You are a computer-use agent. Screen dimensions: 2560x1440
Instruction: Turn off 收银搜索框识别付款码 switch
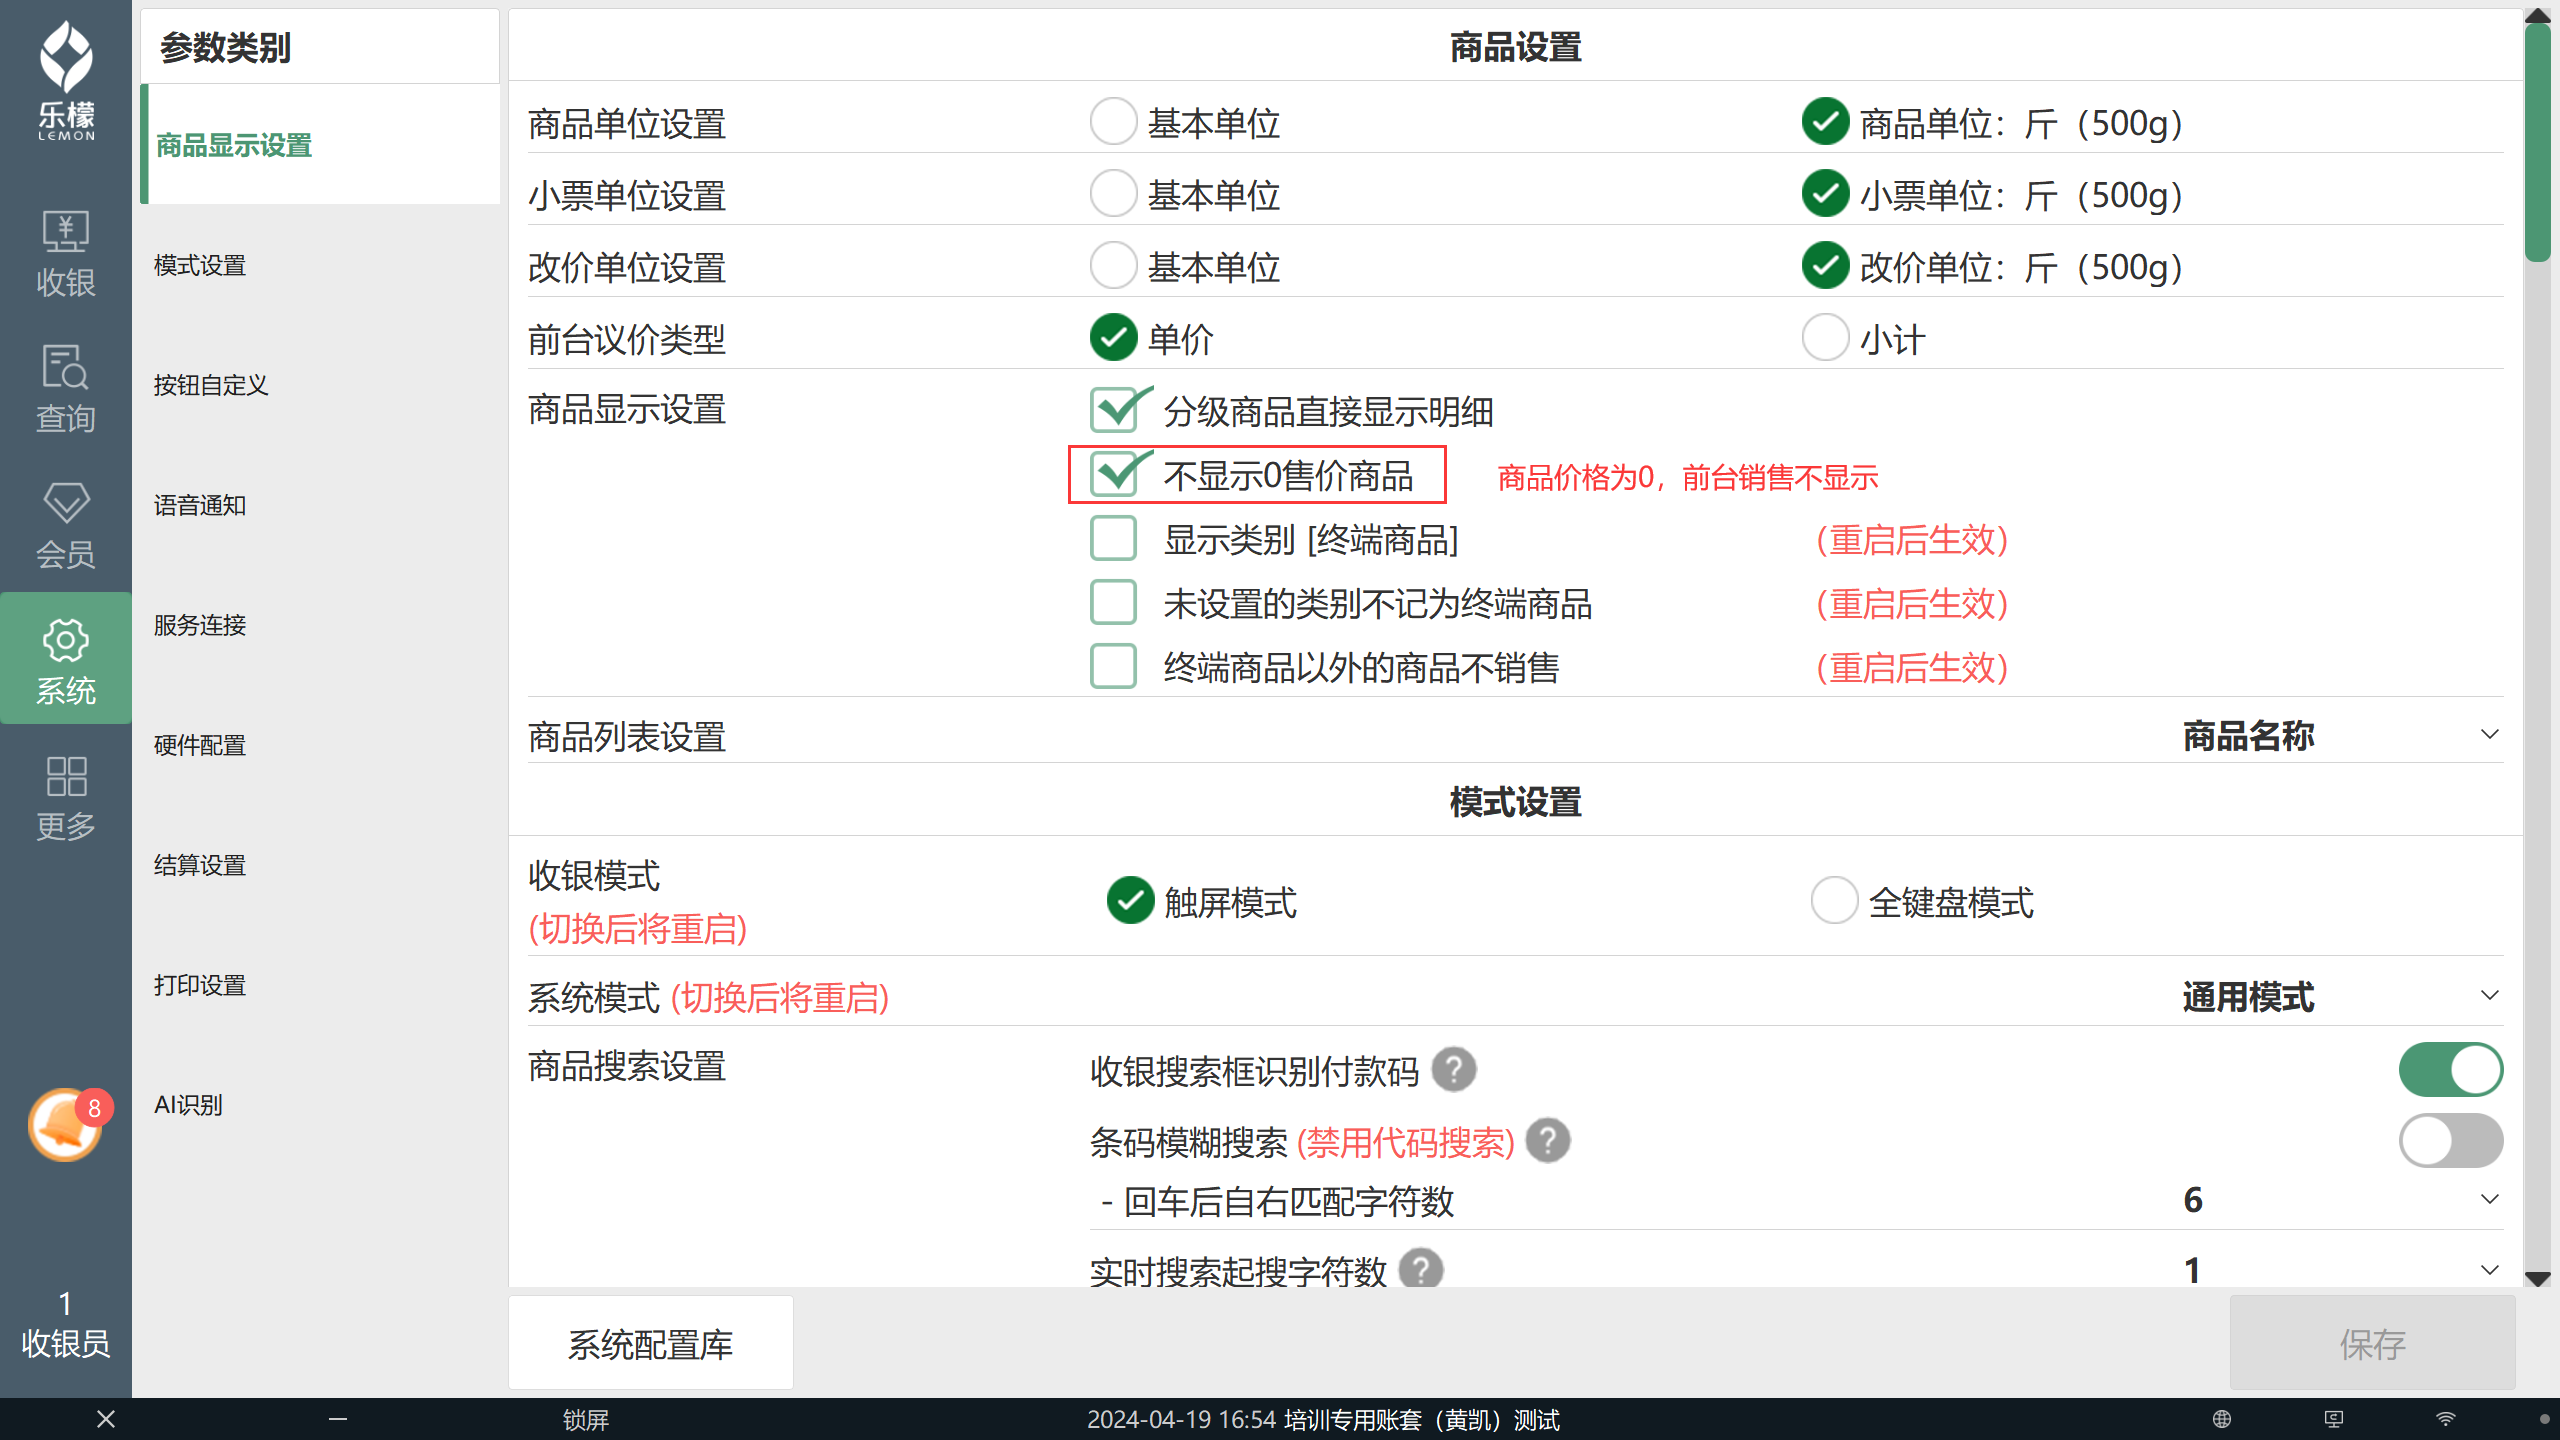[x=2451, y=1069]
